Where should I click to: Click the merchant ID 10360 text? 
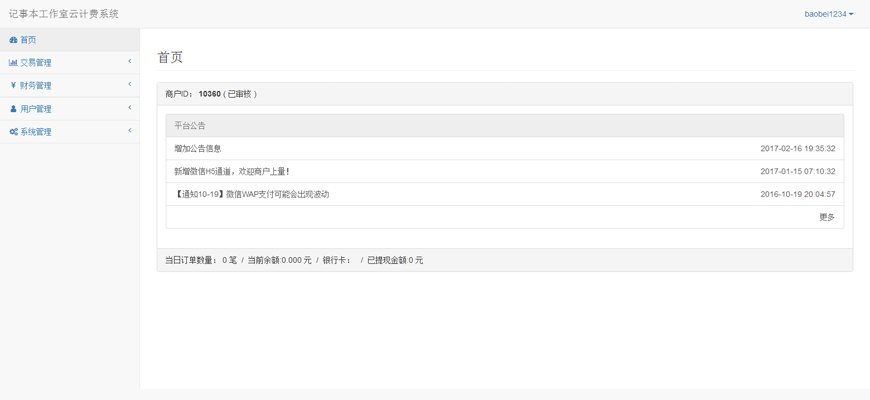click(210, 94)
